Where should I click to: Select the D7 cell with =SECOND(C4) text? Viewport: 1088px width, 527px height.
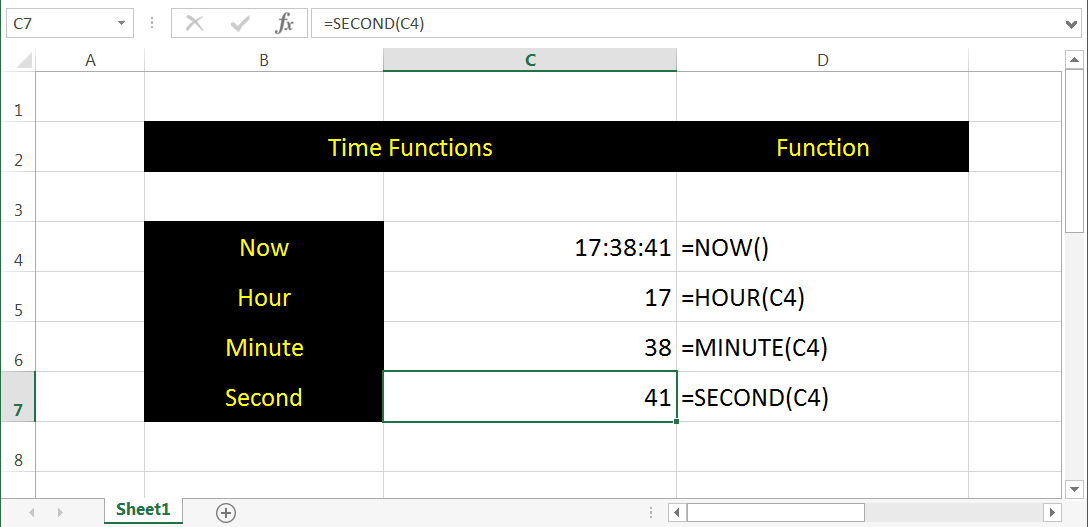pyautogui.click(x=822, y=397)
